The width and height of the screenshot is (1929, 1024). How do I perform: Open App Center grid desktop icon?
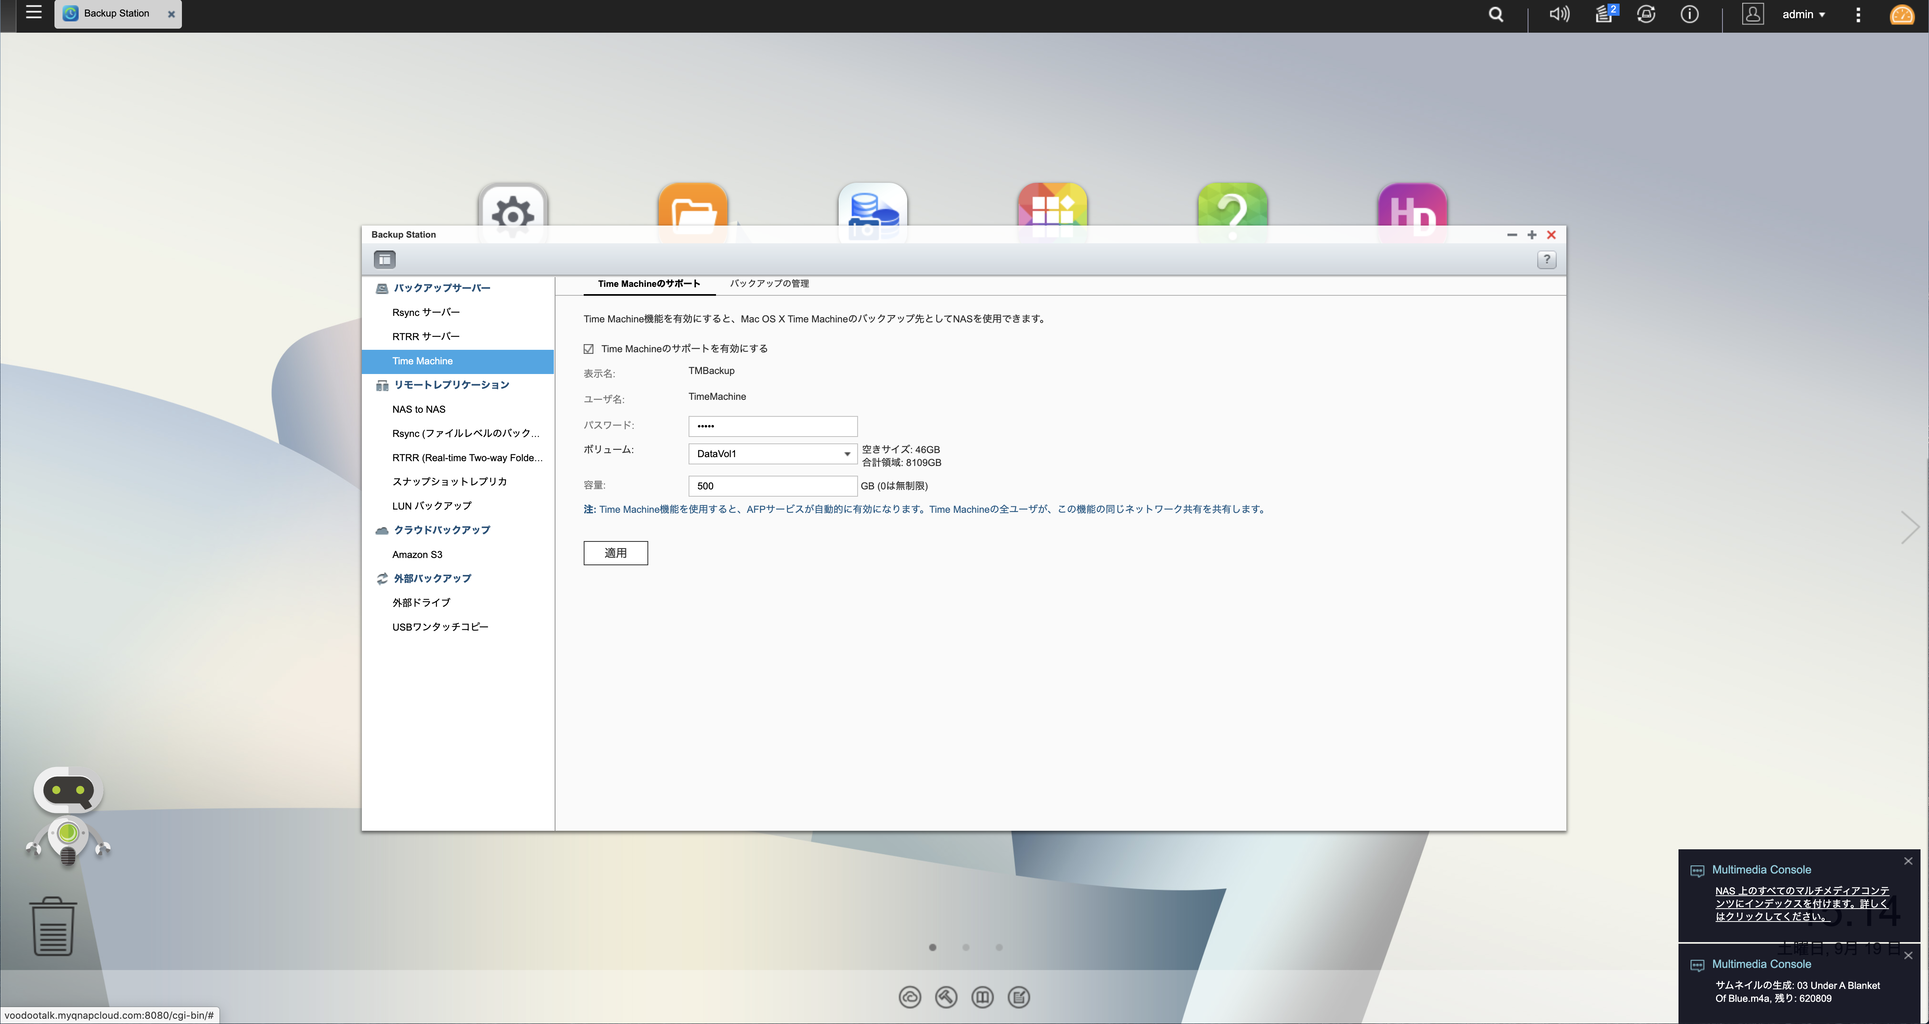pyautogui.click(x=1053, y=212)
